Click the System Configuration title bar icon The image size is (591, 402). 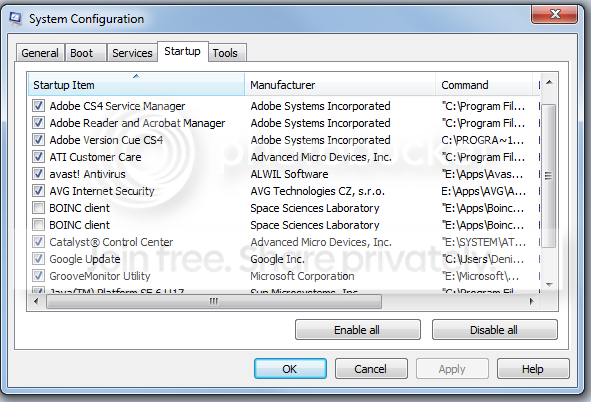pyautogui.click(x=15, y=18)
